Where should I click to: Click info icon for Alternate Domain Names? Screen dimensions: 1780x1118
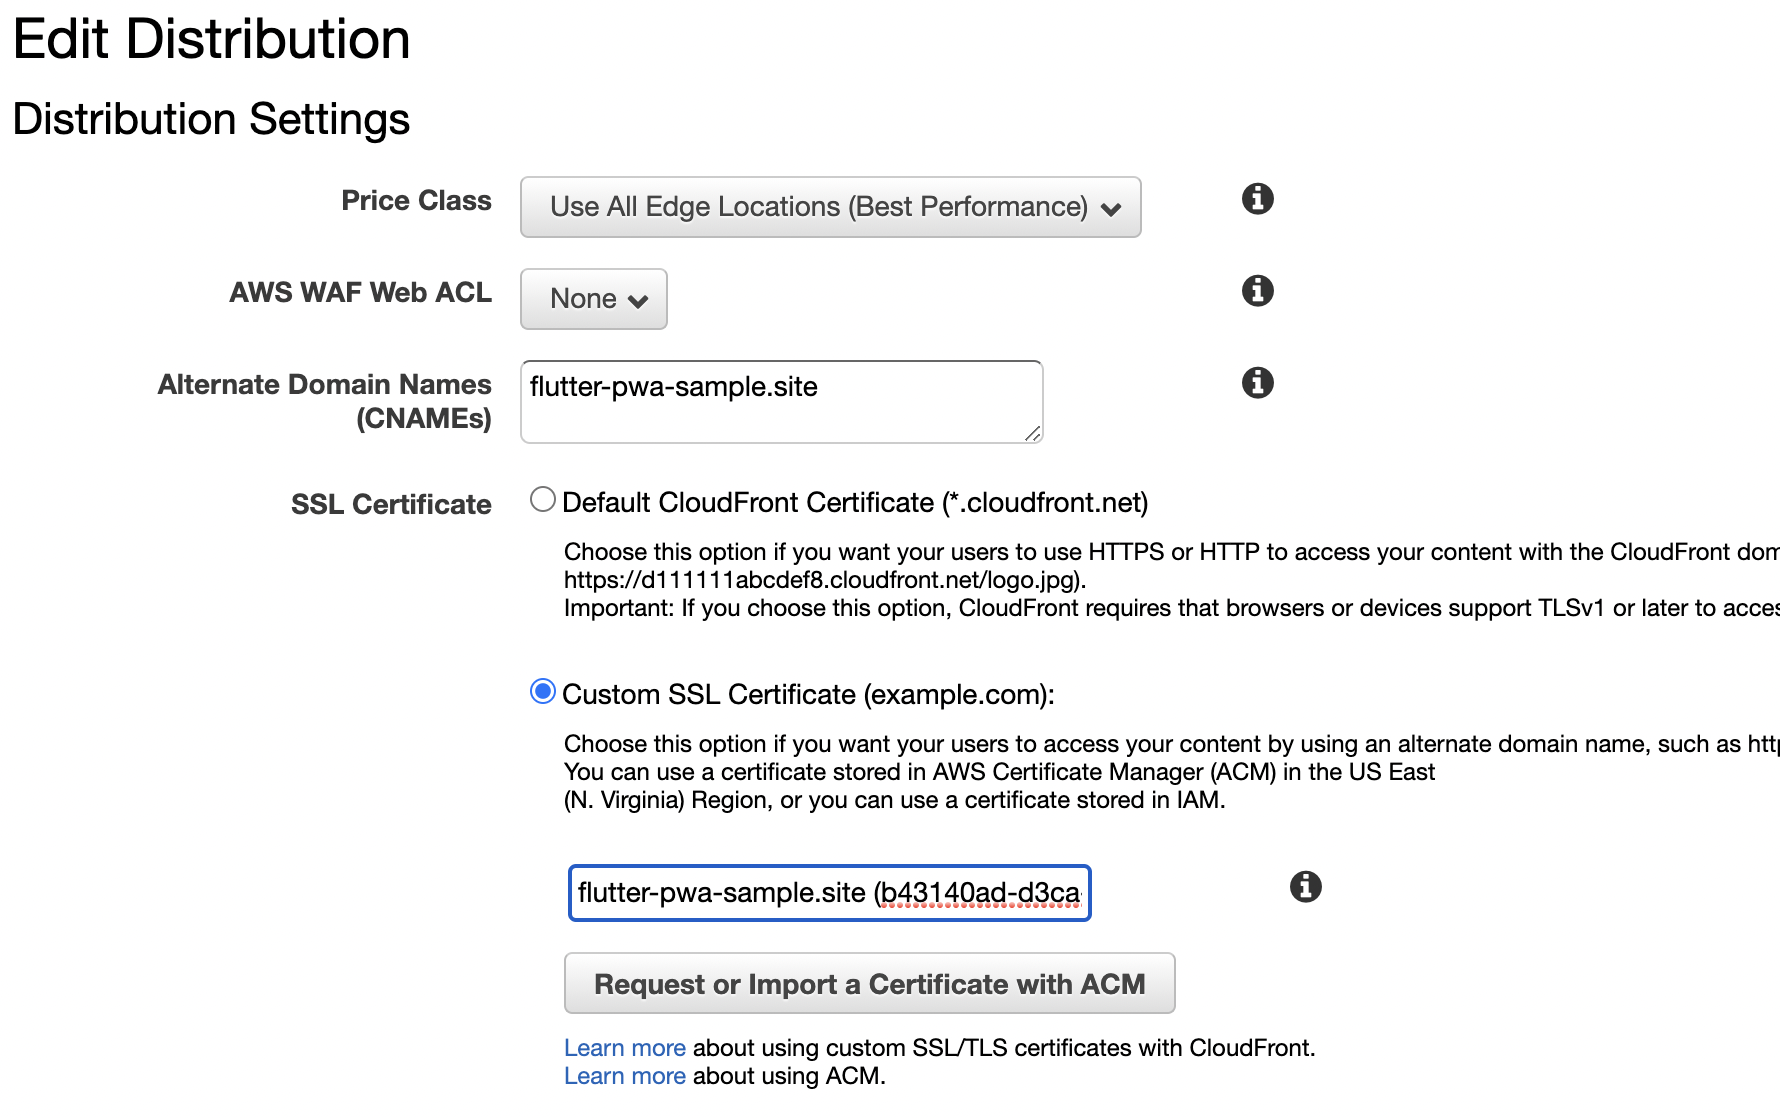1257,383
